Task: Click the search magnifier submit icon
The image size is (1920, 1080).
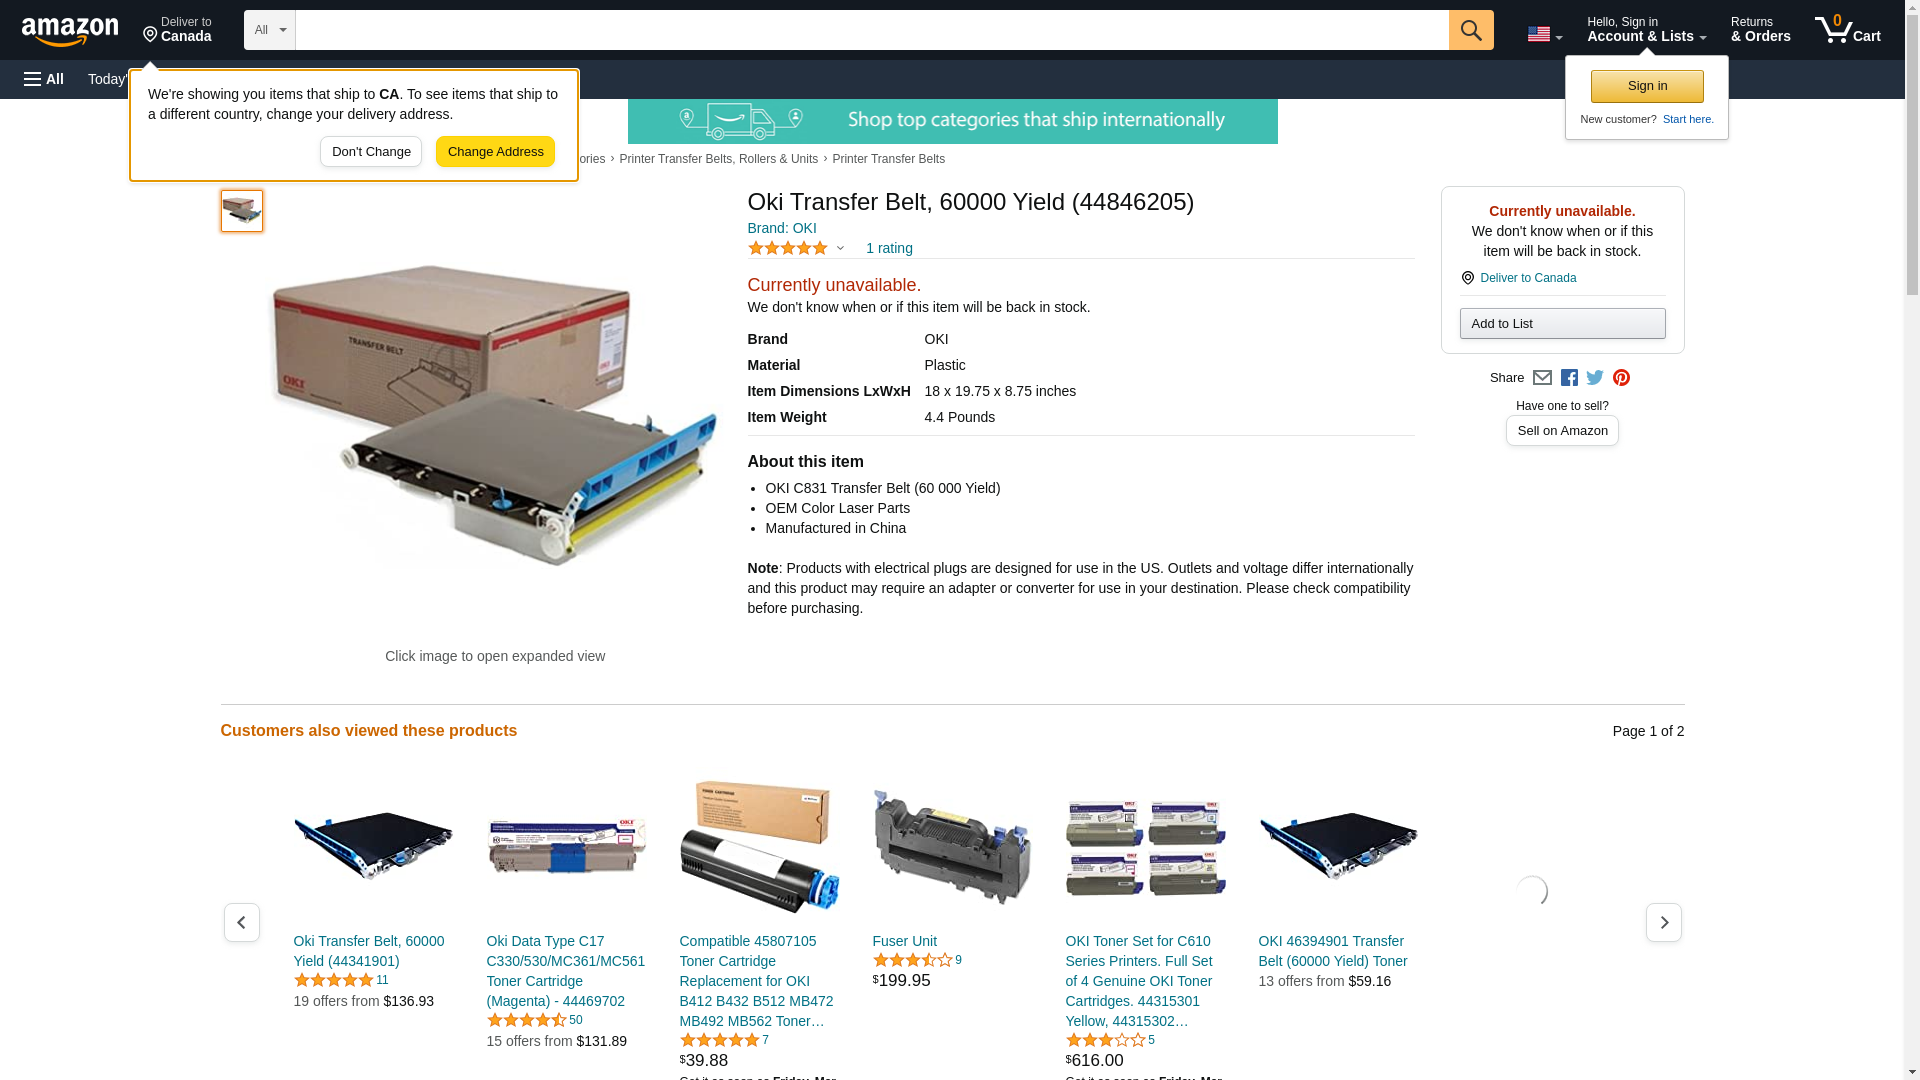Action: [x=1471, y=30]
